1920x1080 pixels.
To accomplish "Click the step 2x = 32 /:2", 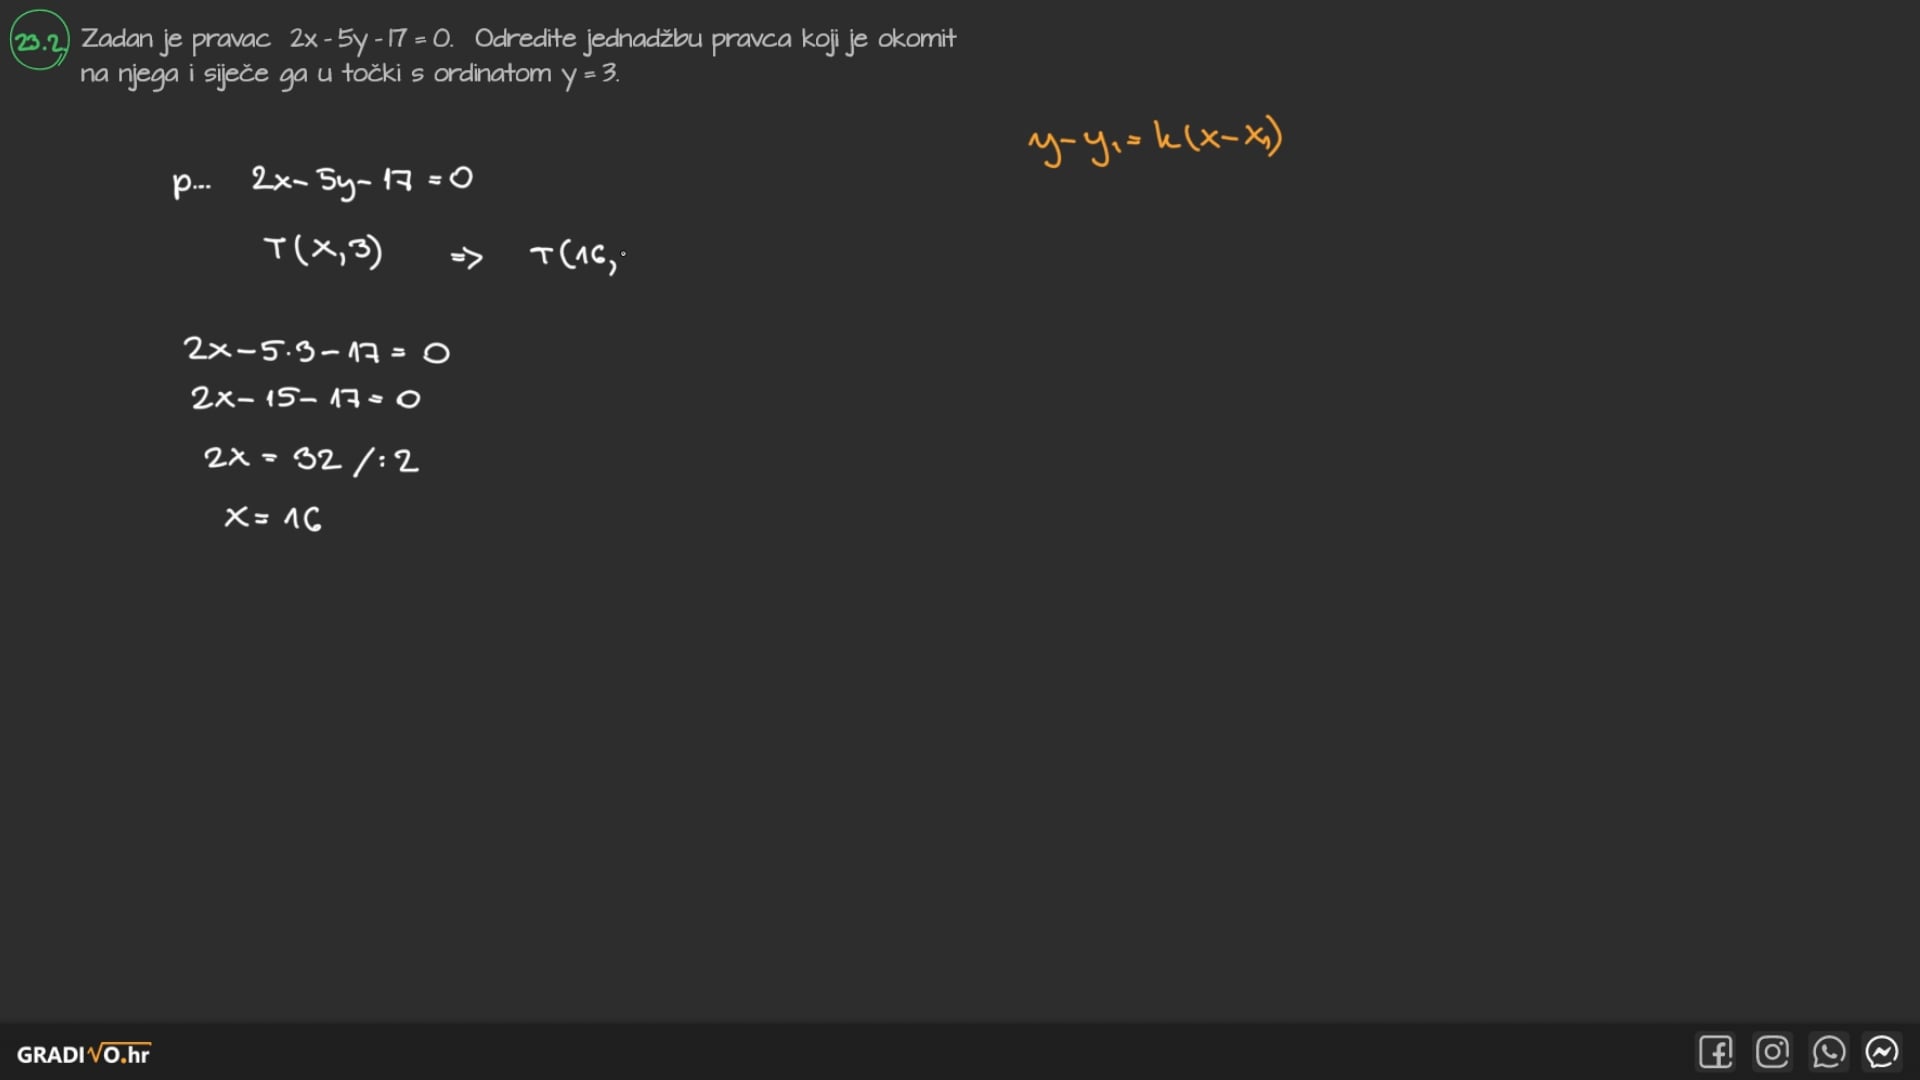I will click(311, 459).
